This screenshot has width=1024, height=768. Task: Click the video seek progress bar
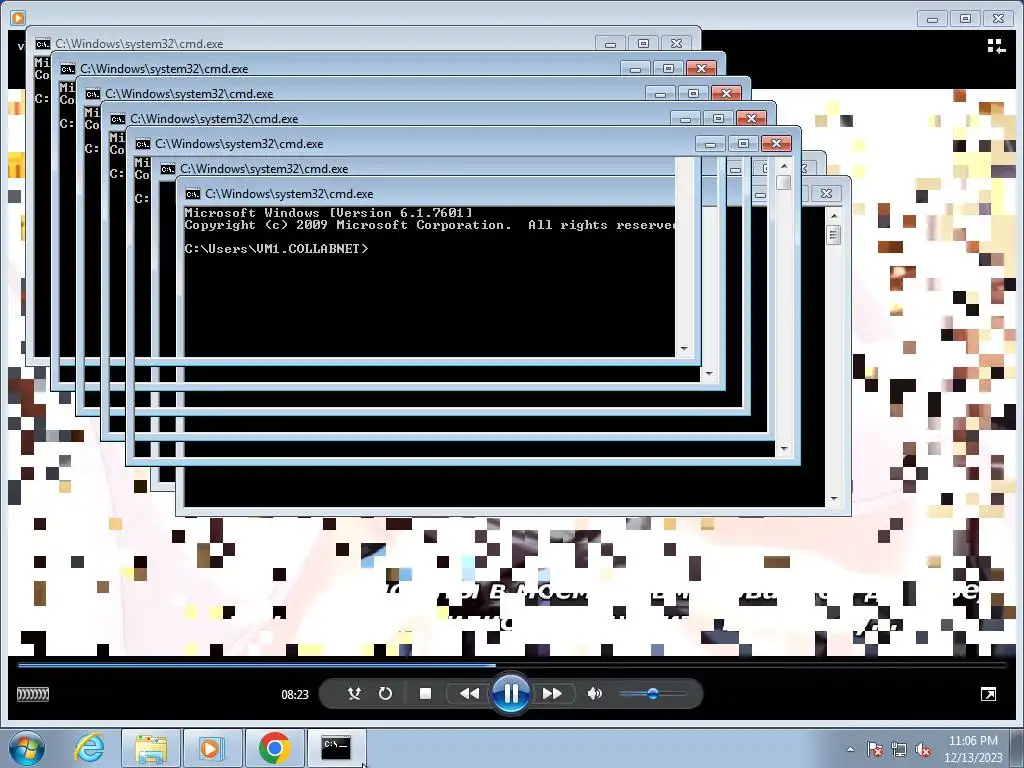coord(512,665)
